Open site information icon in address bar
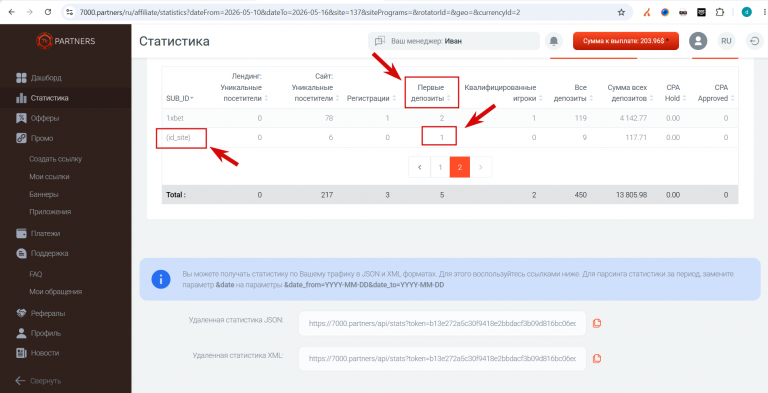Screen dimensions: 768x393 tap(70, 12)
